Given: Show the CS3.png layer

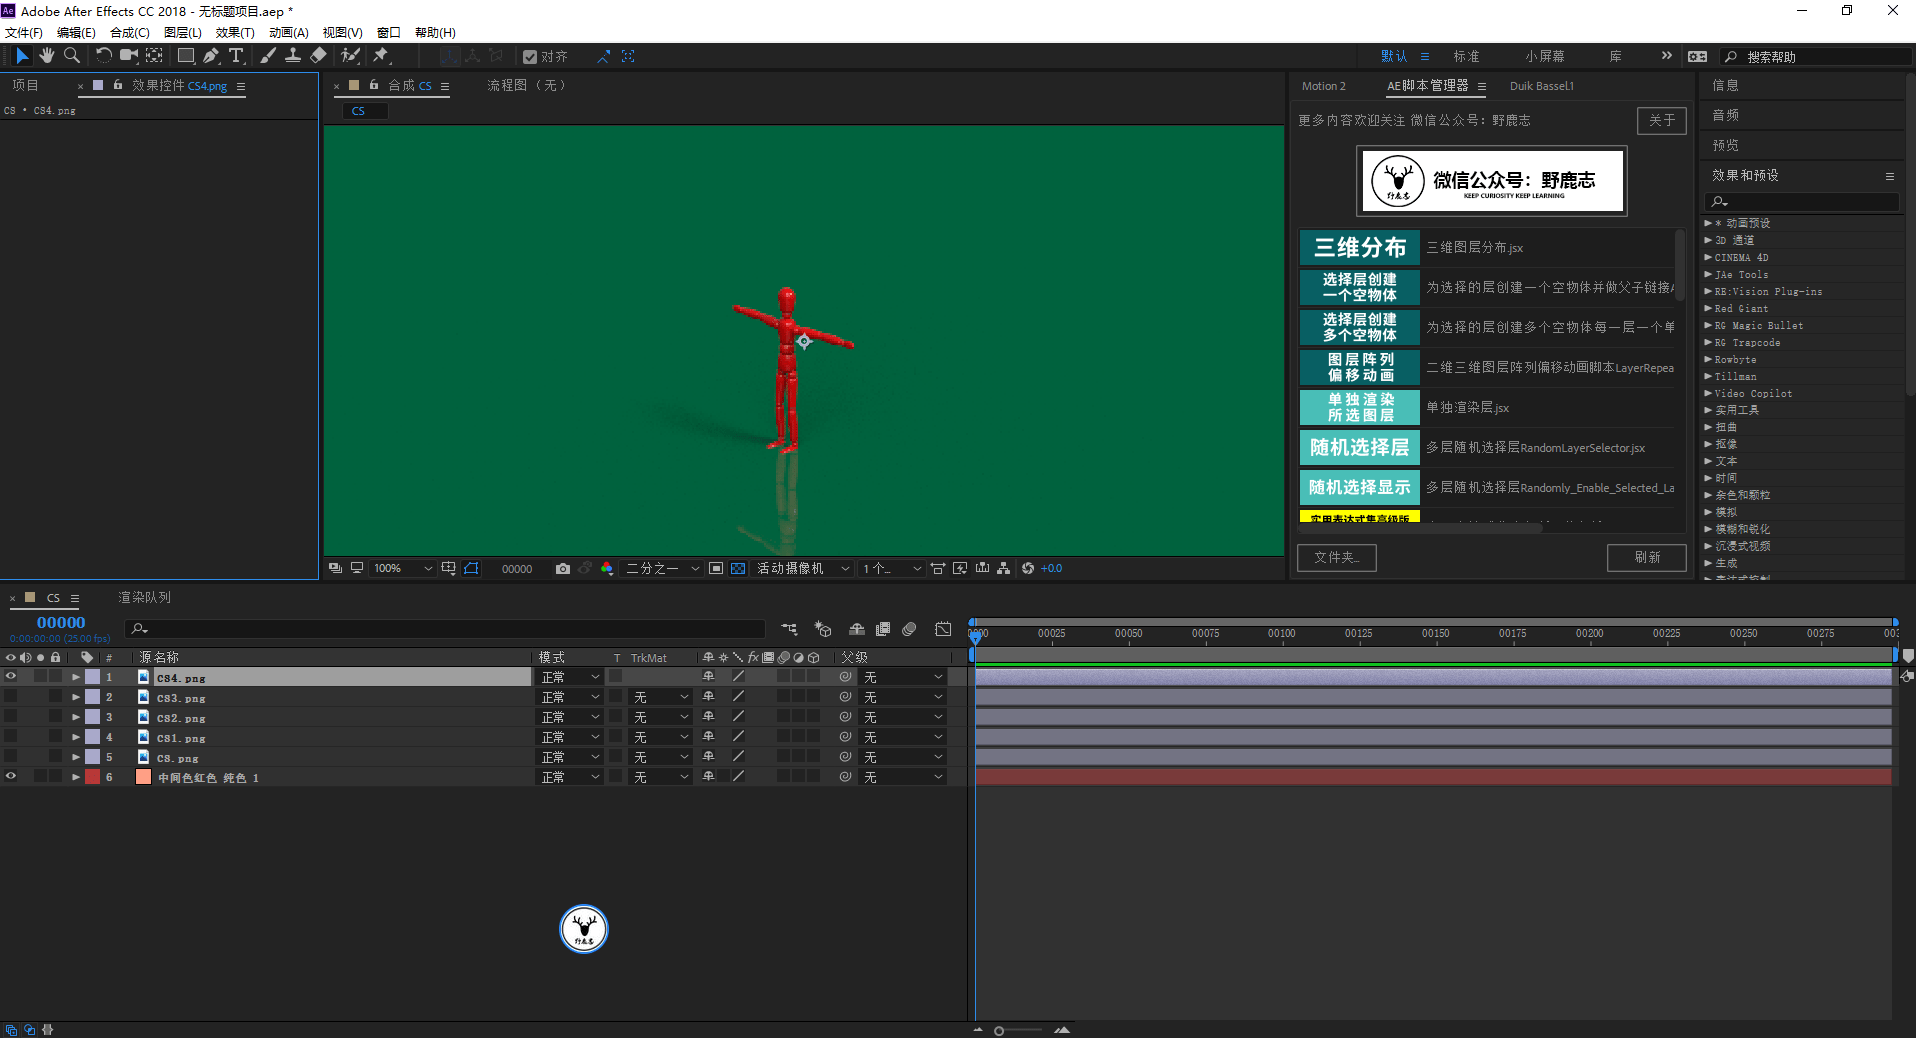Looking at the screenshot, I should [x=11, y=697].
